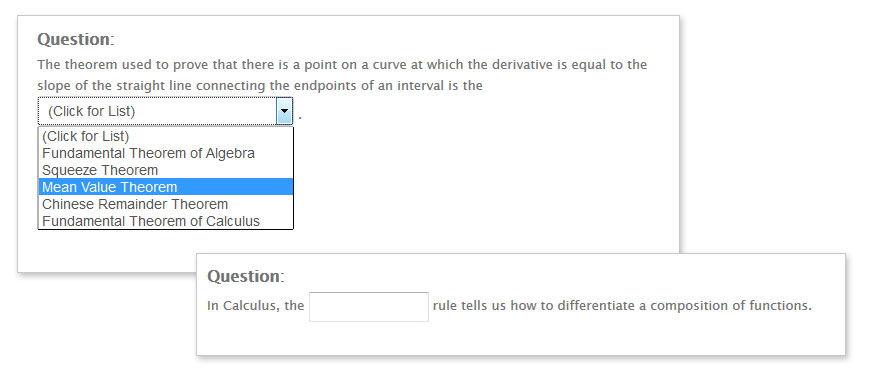Click the '(Click for List)' combo box field

coord(165,111)
